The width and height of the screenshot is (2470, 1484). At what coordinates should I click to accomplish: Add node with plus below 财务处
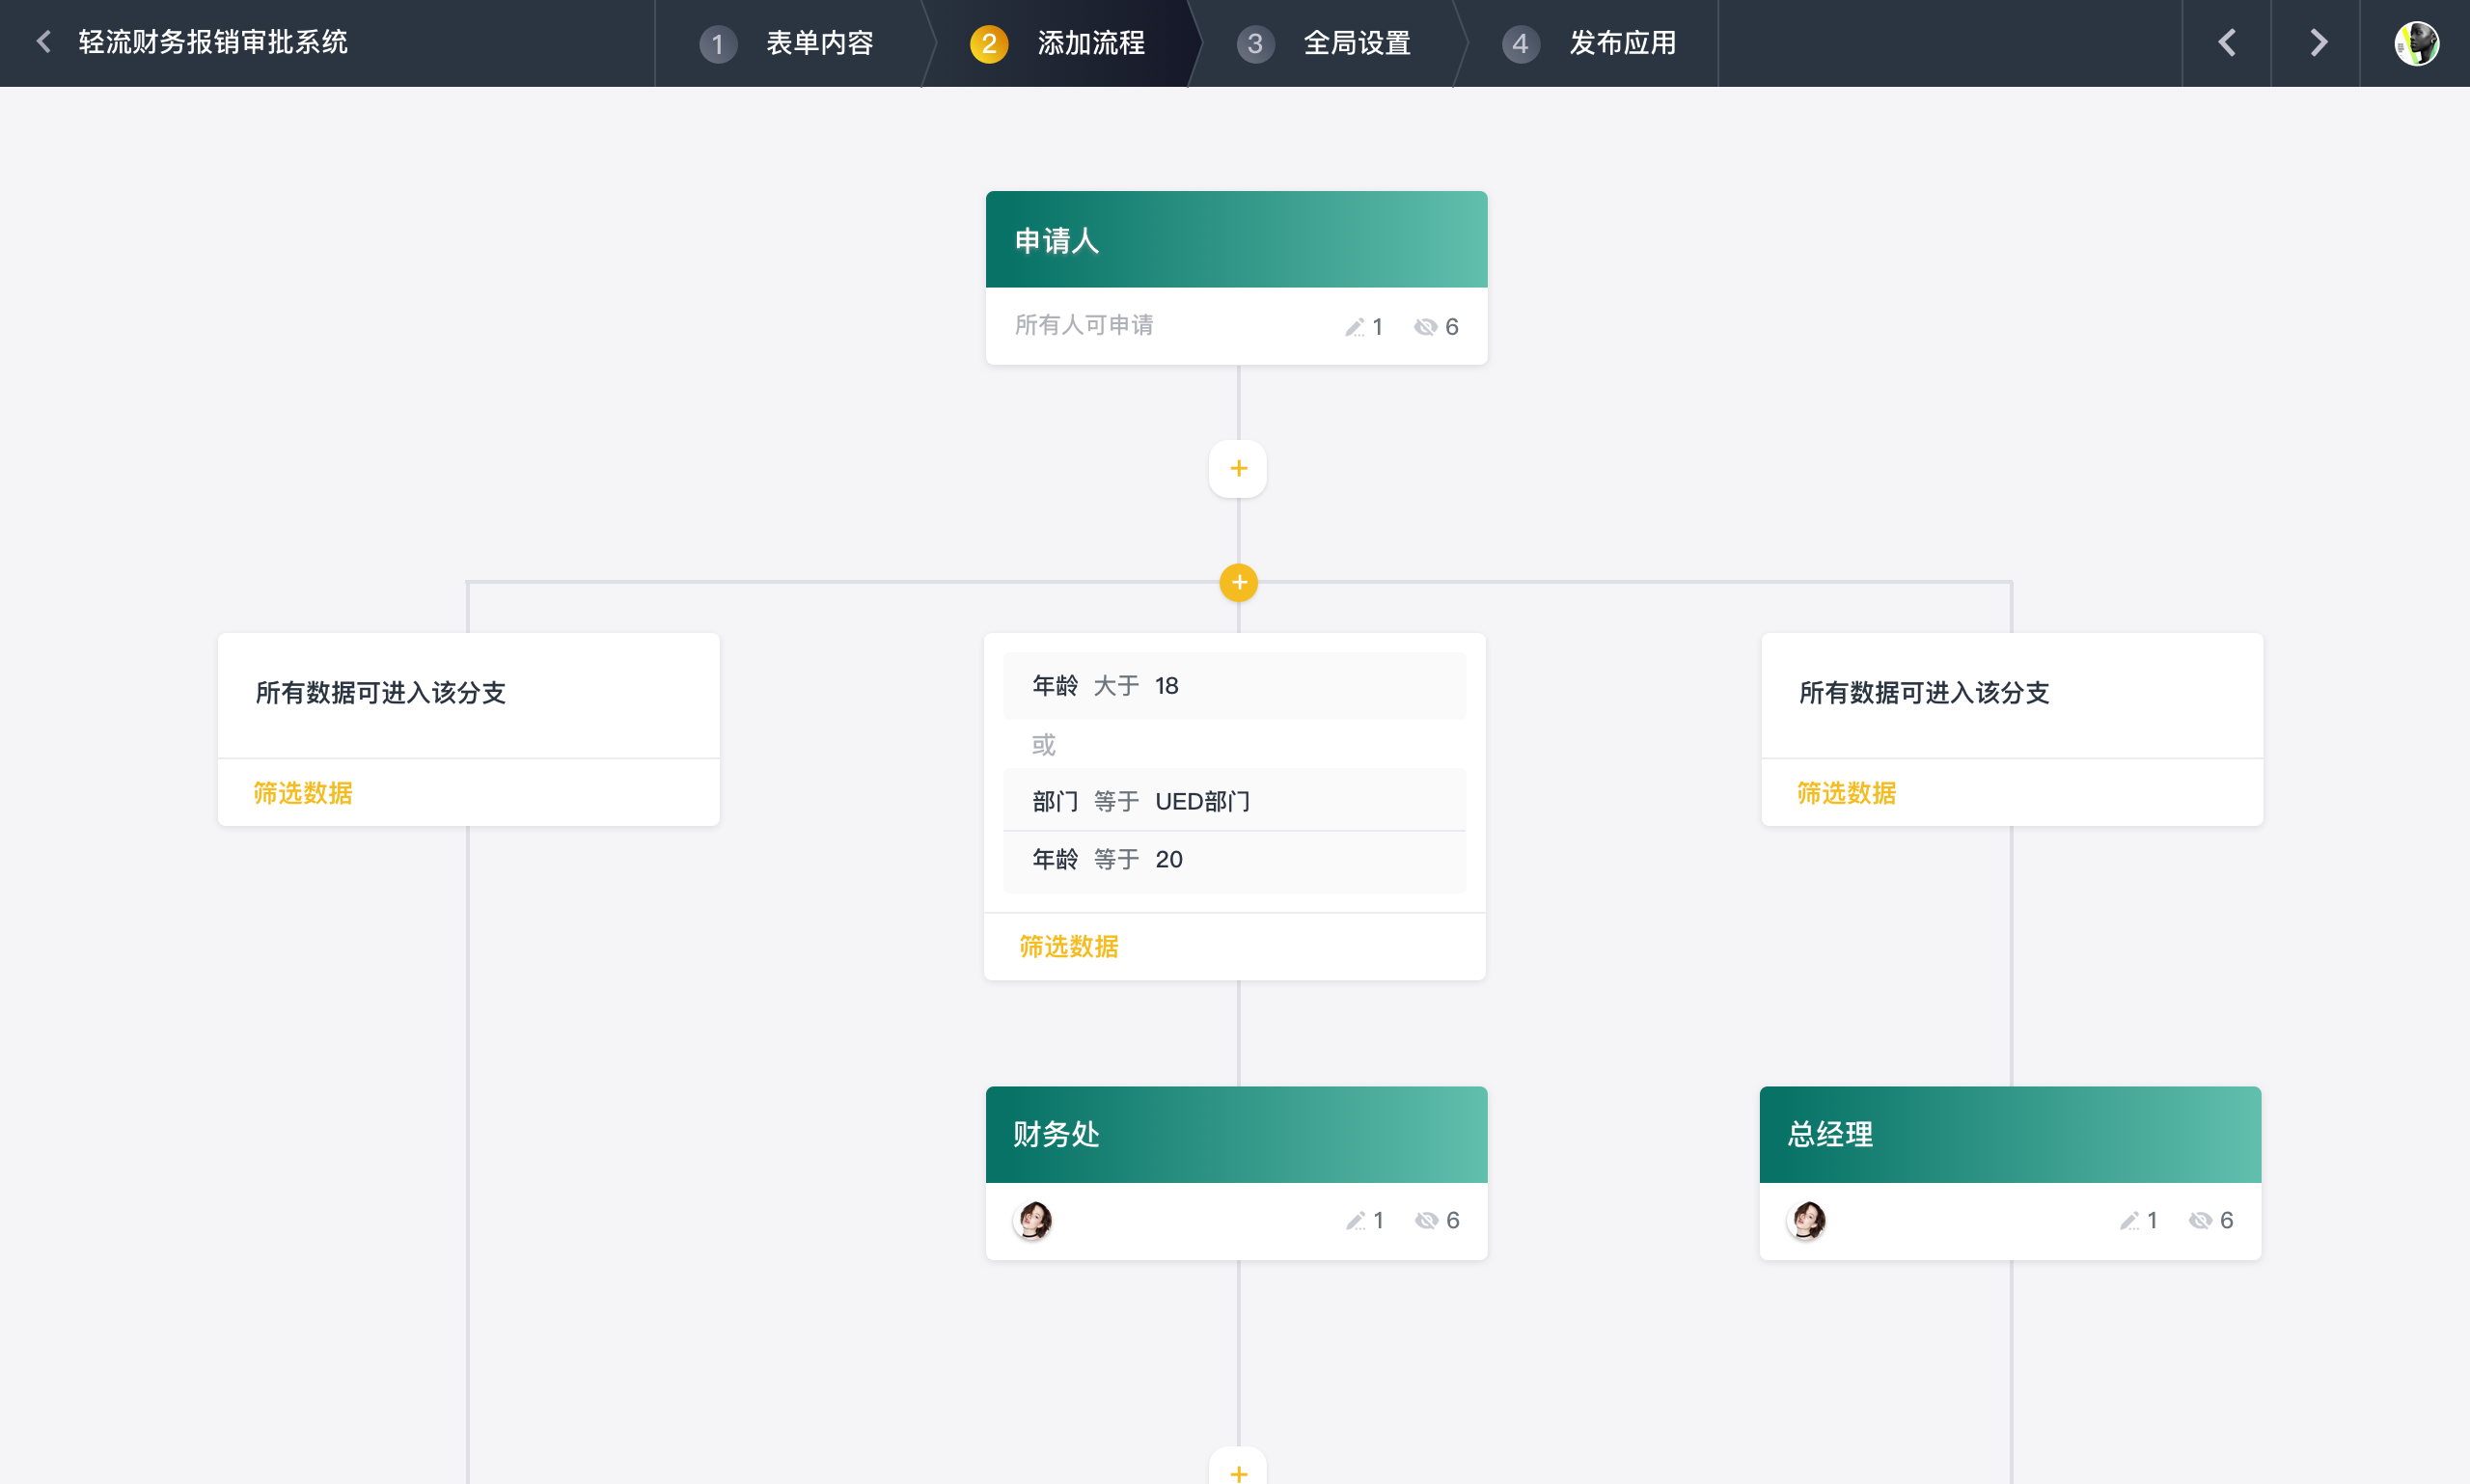(x=1238, y=1468)
